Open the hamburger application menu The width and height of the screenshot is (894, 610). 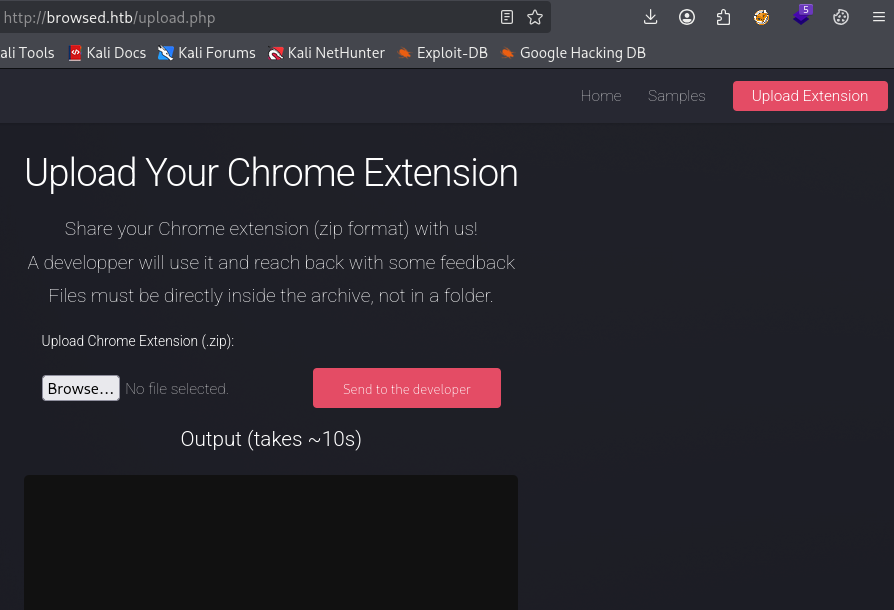[878, 17]
